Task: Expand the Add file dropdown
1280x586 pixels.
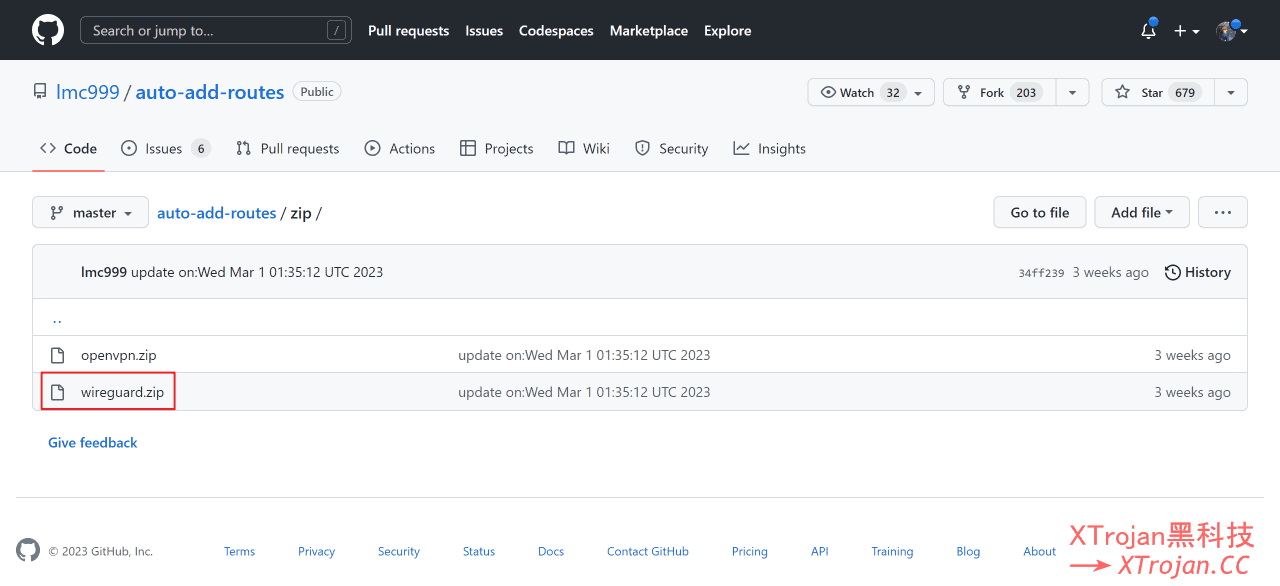Action: pos(1142,212)
